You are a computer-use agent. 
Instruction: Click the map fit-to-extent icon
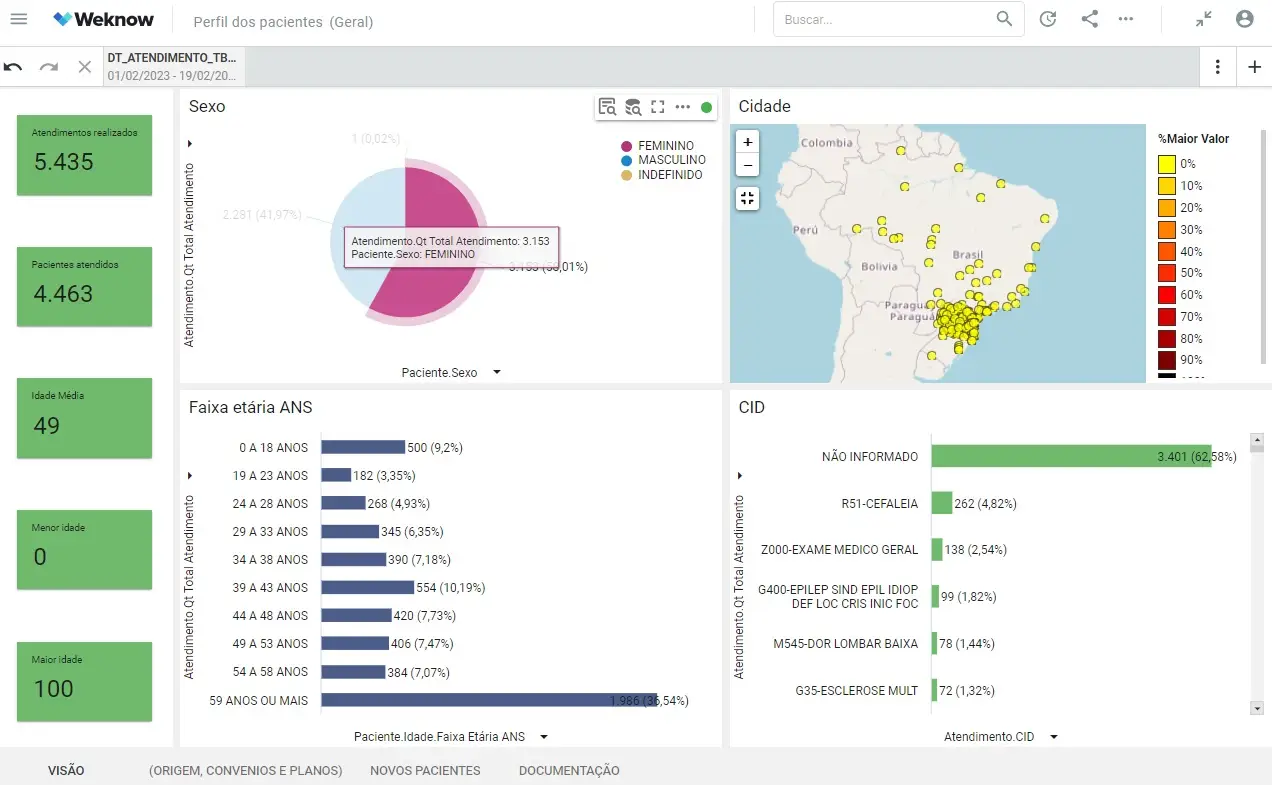(748, 198)
